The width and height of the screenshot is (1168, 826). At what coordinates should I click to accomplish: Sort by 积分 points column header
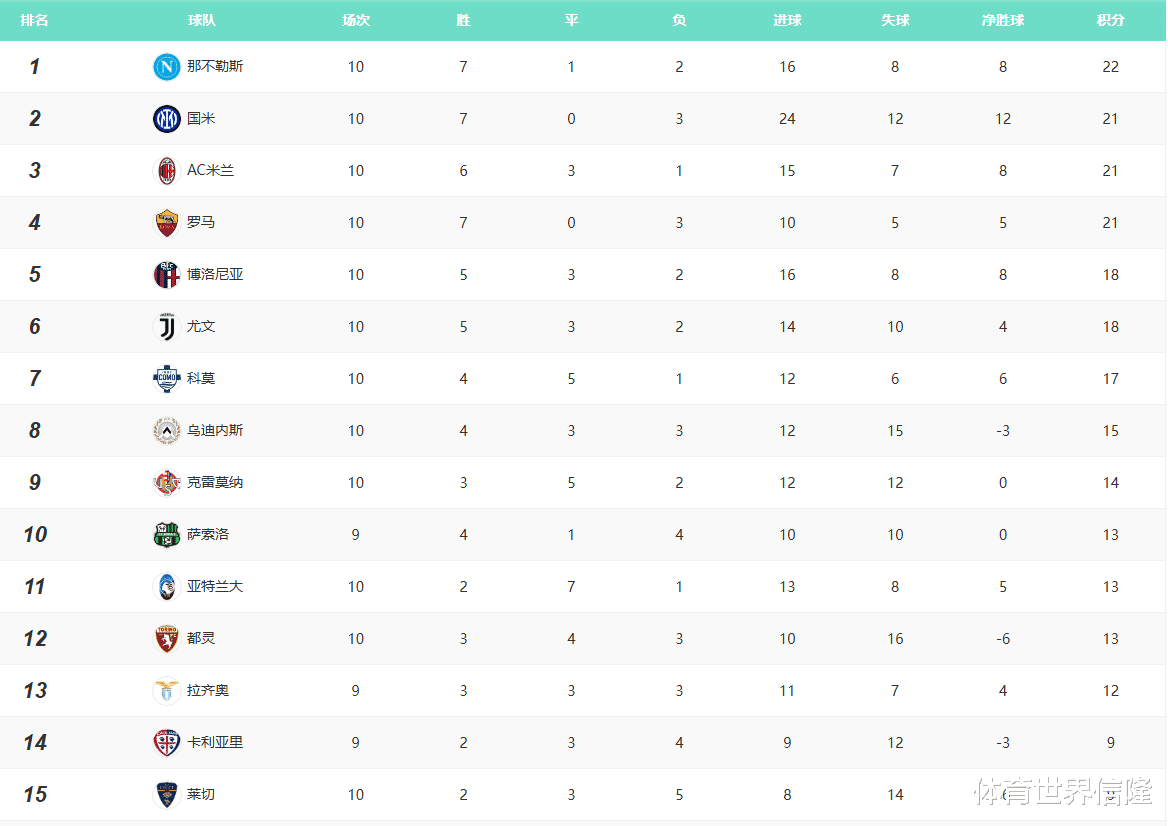[x=1110, y=20]
